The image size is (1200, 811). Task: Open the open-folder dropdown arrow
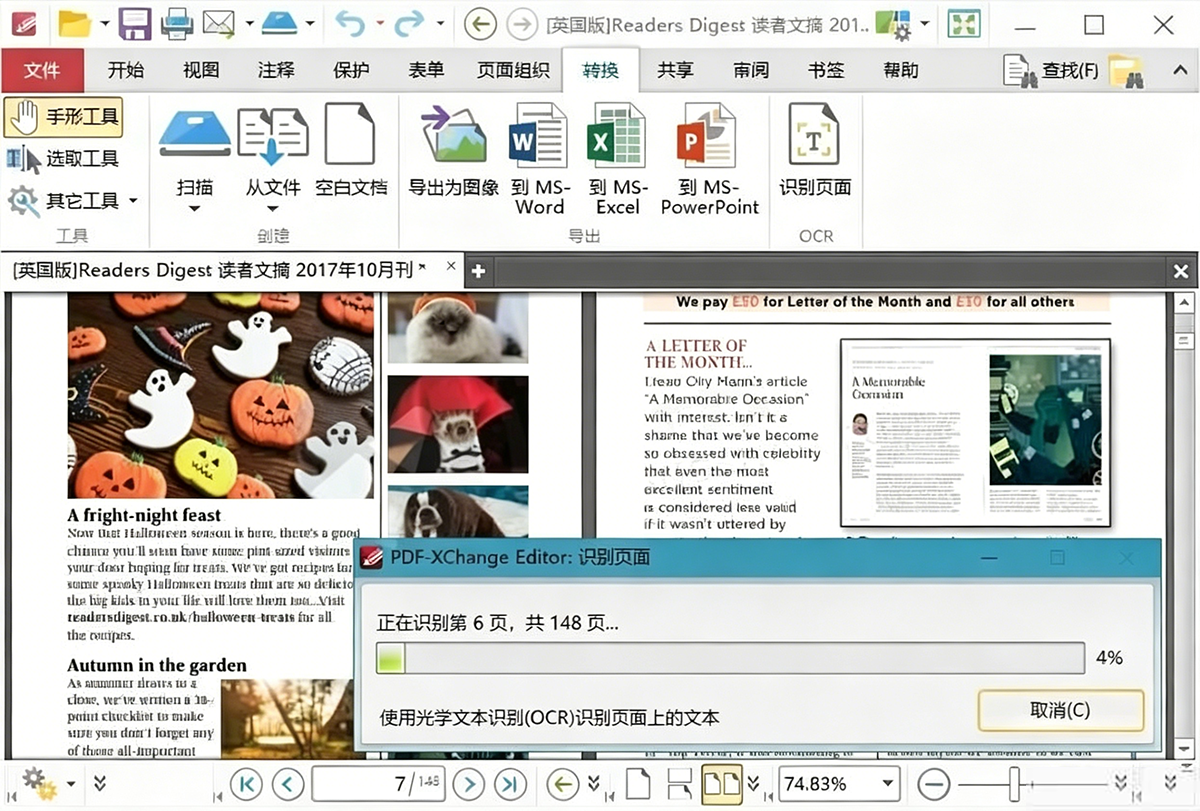(x=104, y=23)
